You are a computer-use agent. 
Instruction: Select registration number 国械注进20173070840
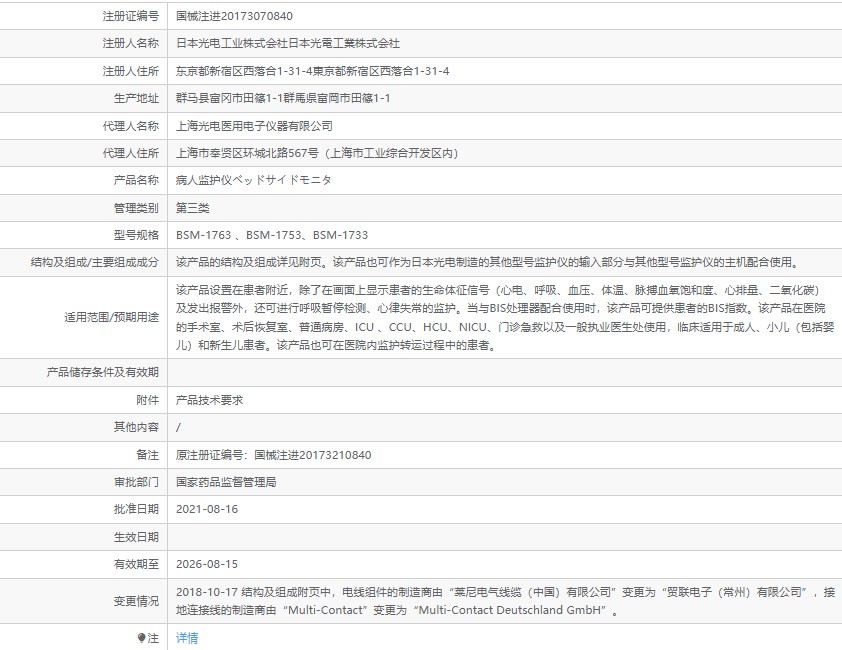[234, 16]
